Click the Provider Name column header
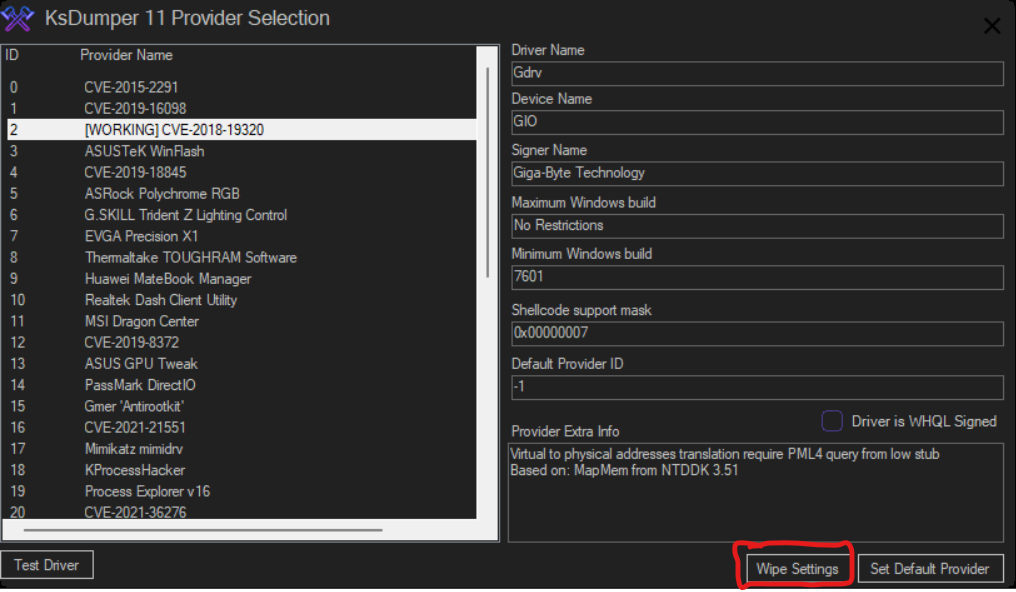 click(126, 55)
